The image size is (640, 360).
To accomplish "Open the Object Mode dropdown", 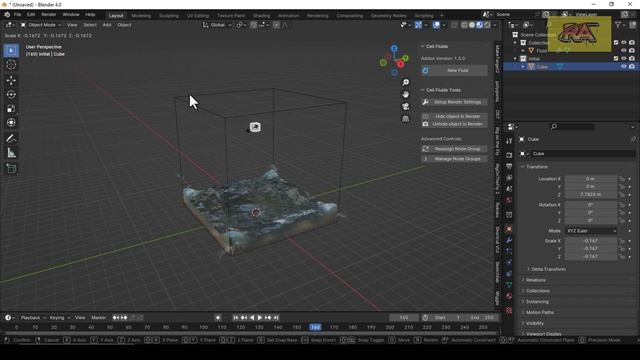I will pos(41,25).
